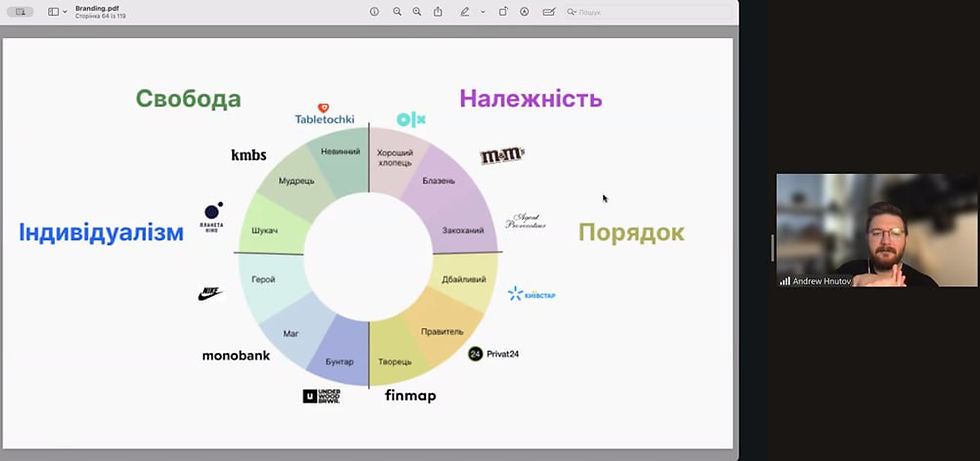
Task: Click the Порядок heading
Action: pyautogui.click(x=631, y=232)
